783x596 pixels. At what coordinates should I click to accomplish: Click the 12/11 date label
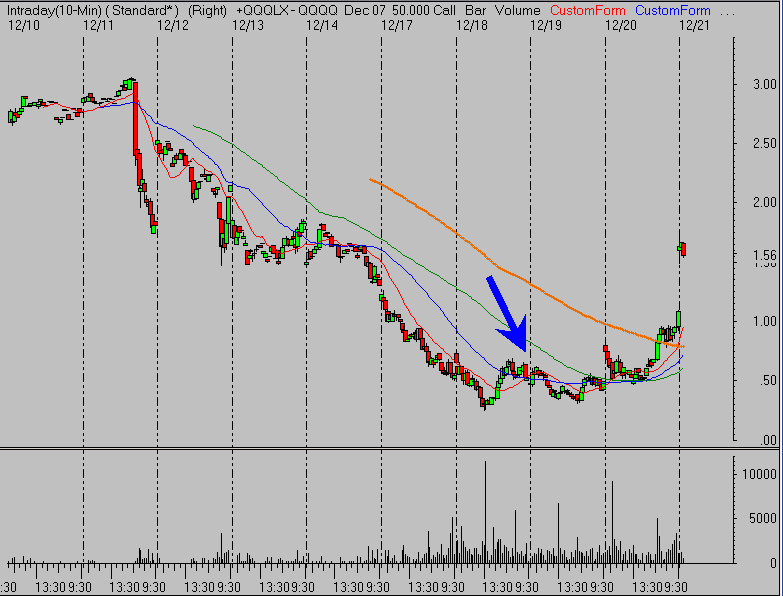(98, 25)
